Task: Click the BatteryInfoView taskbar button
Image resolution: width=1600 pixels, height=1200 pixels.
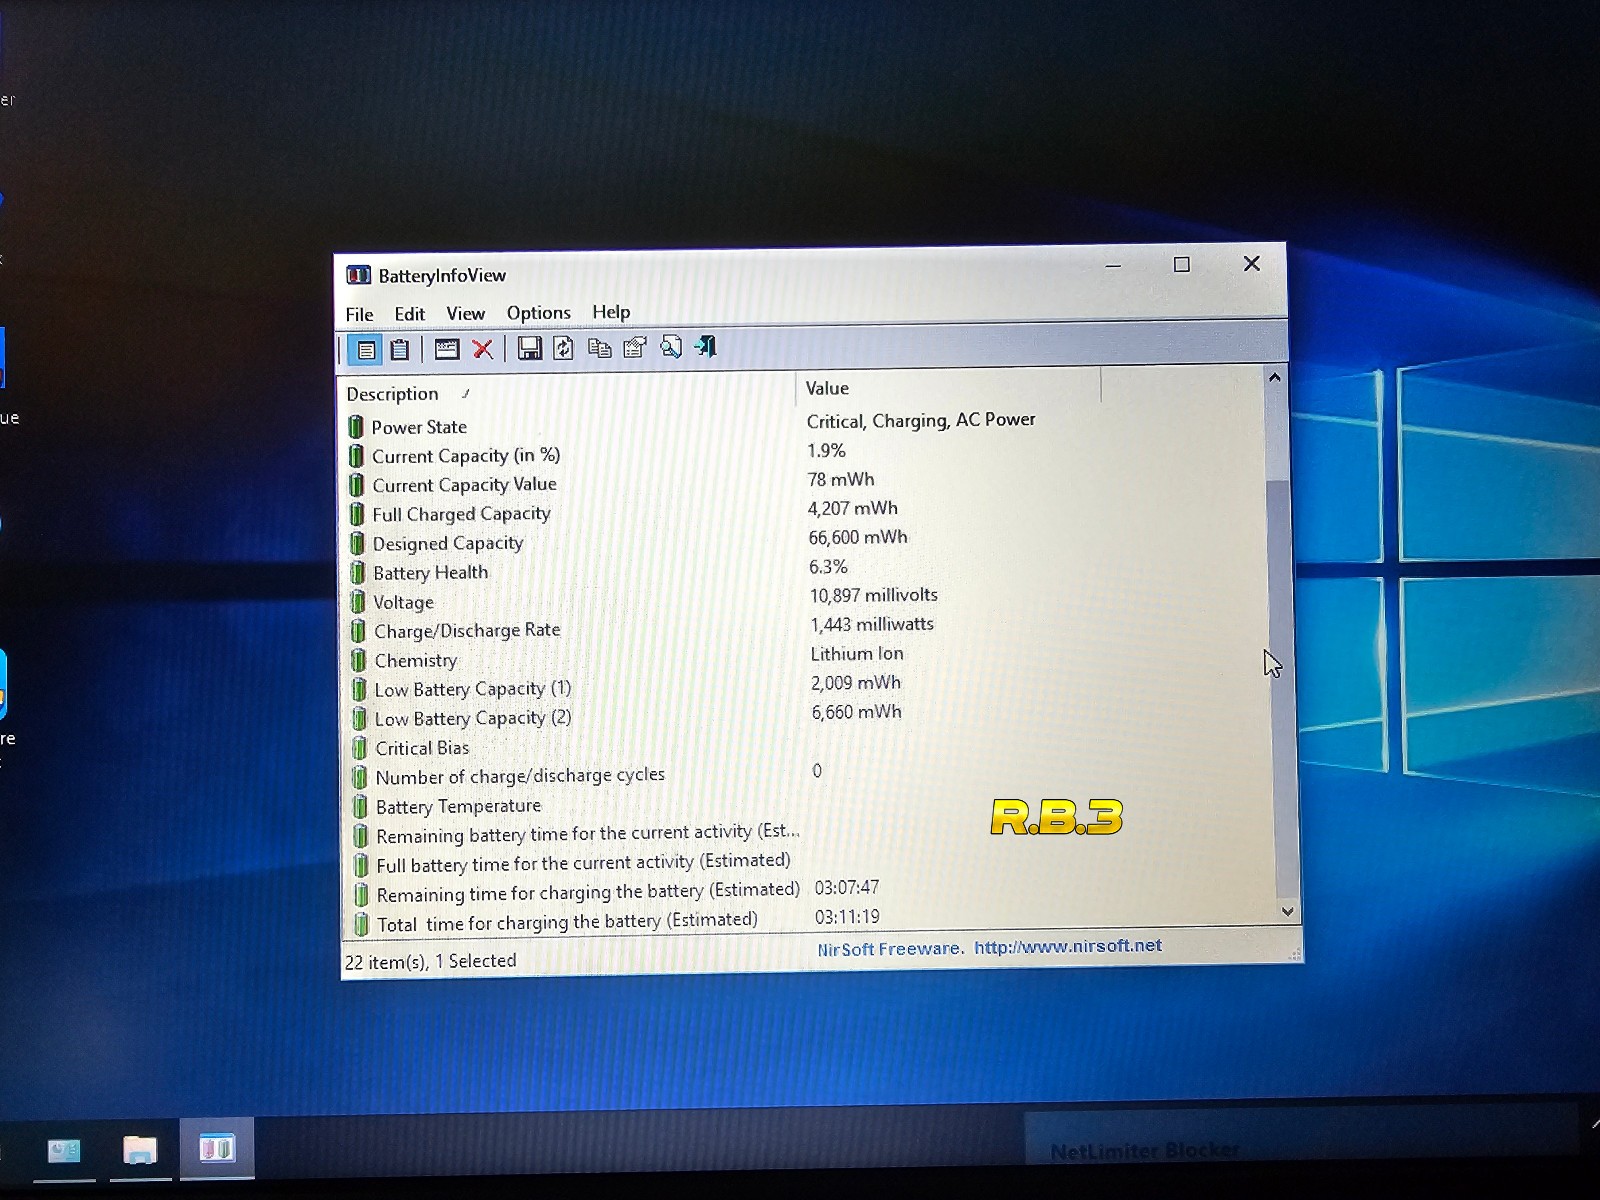Action: pos(217,1148)
